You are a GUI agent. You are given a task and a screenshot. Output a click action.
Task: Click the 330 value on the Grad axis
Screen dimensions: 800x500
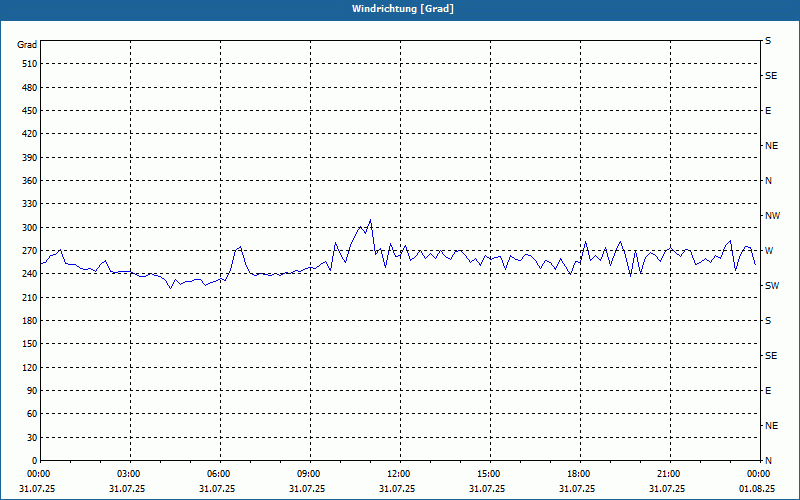click(30, 204)
